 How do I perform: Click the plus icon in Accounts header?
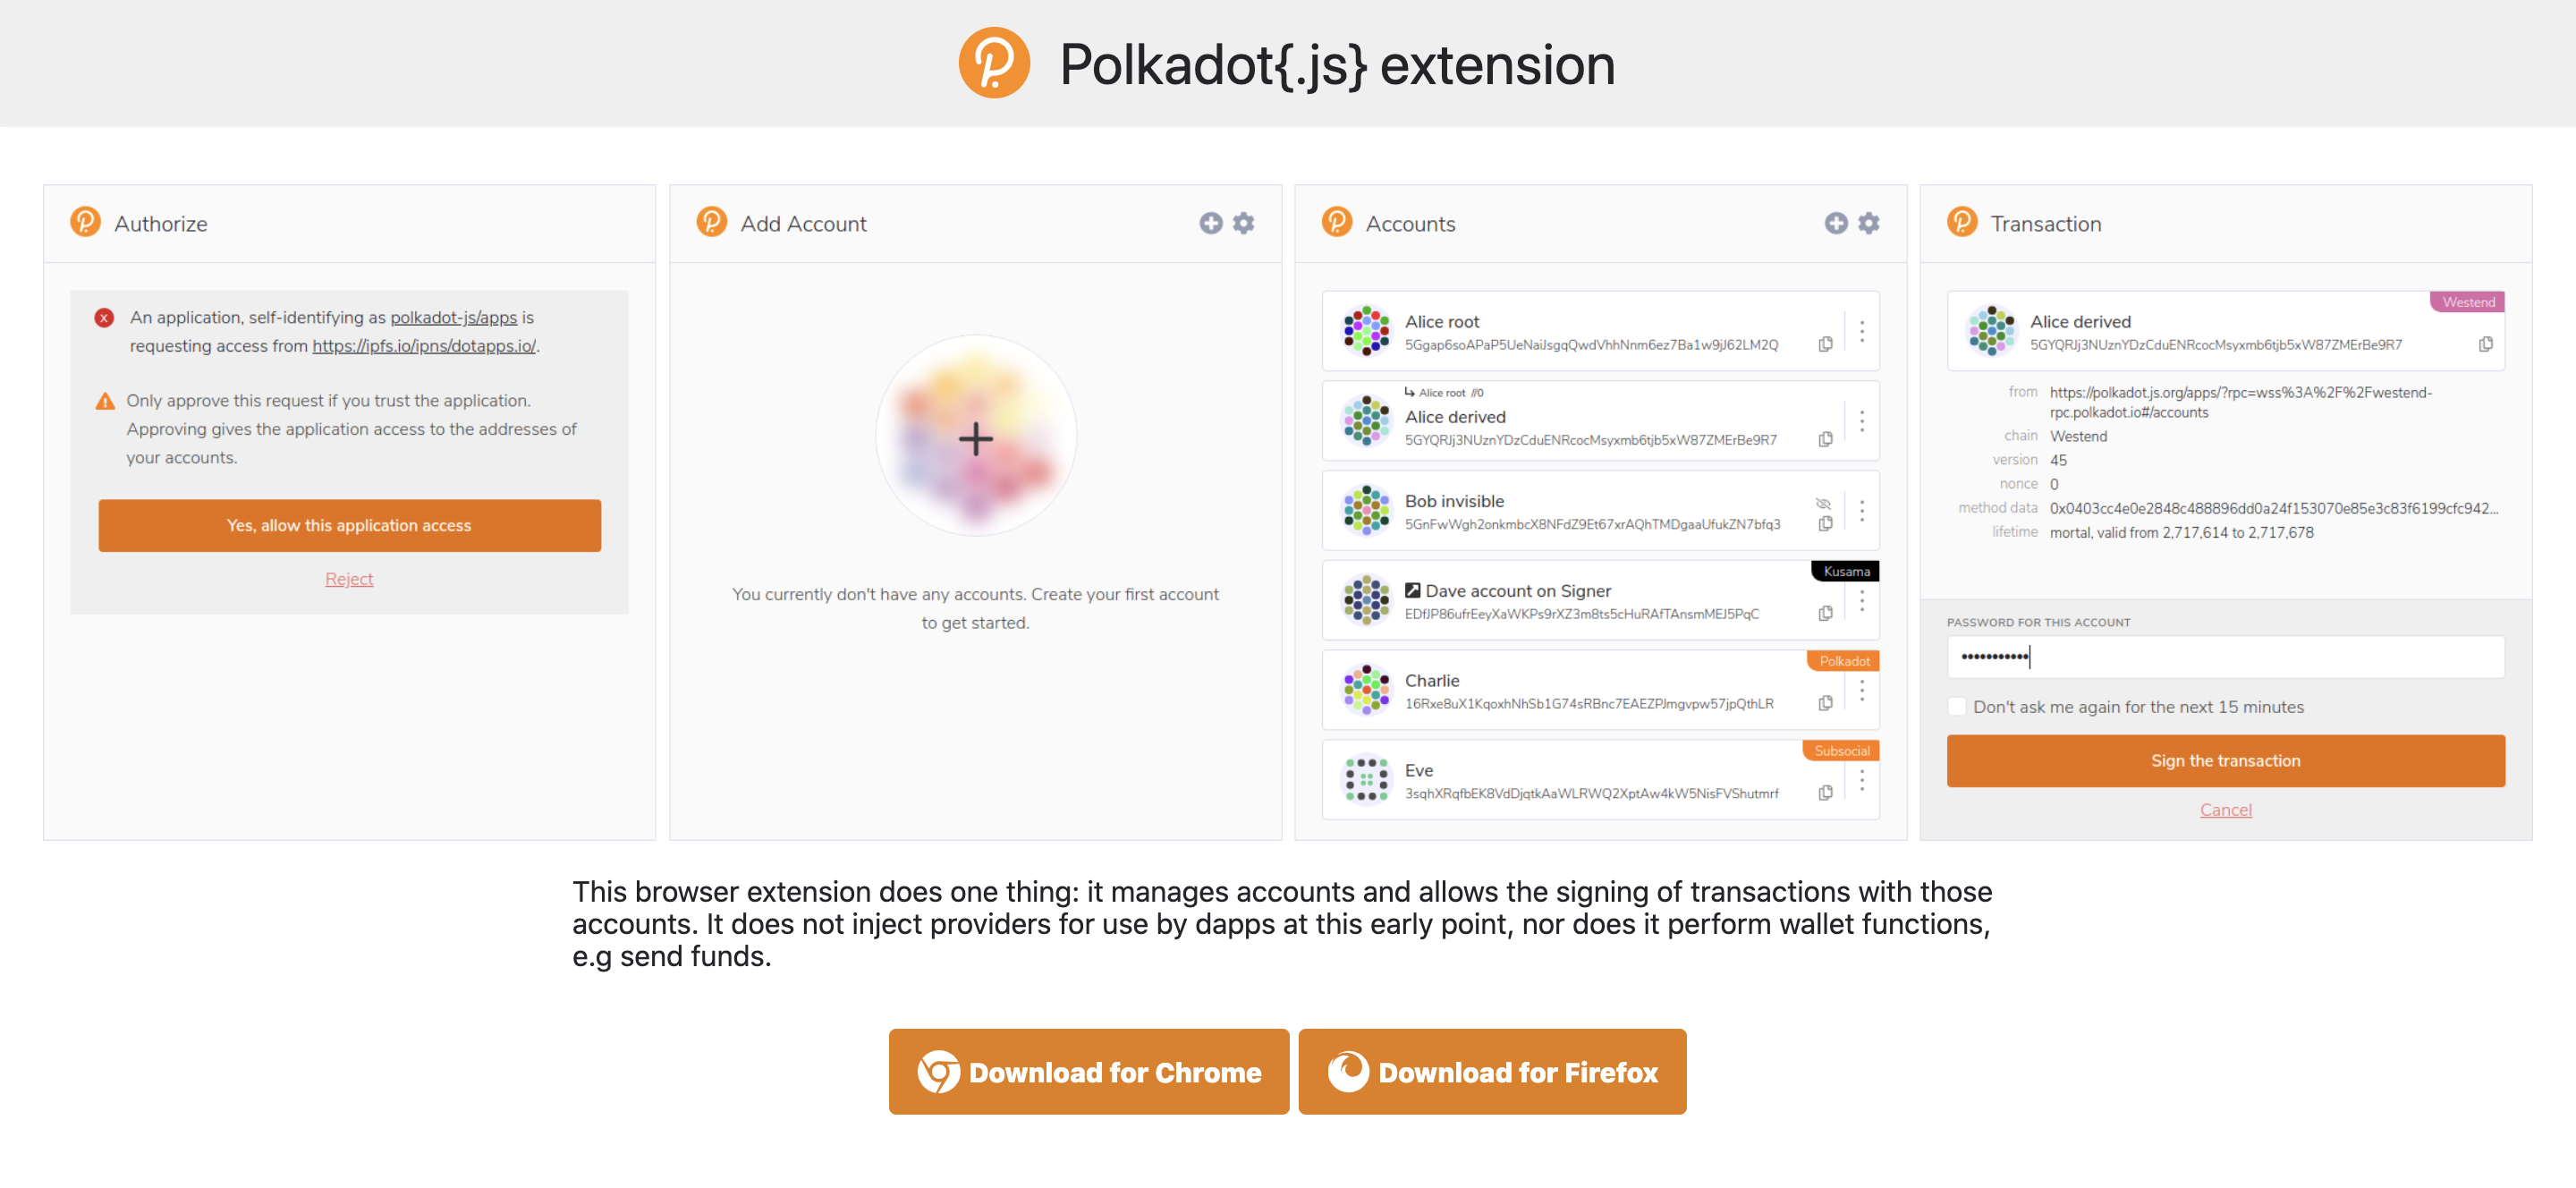(1836, 223)
